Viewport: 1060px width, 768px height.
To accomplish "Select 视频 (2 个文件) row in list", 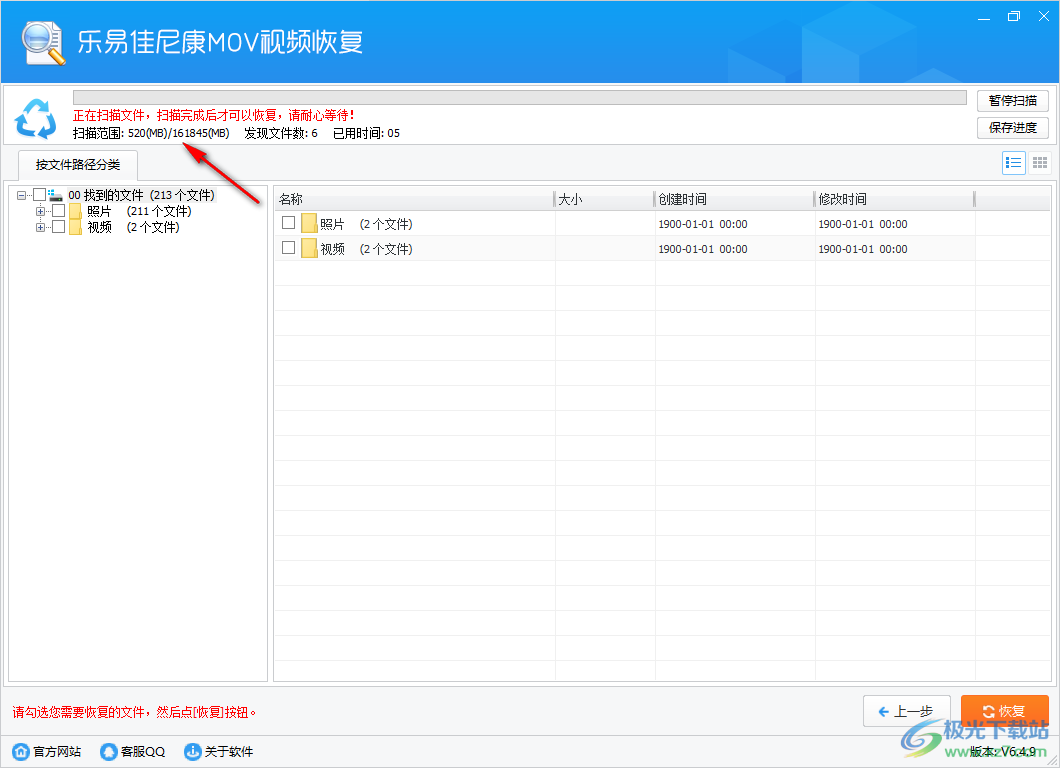I will pyautogui.click(x=662, y=248).
